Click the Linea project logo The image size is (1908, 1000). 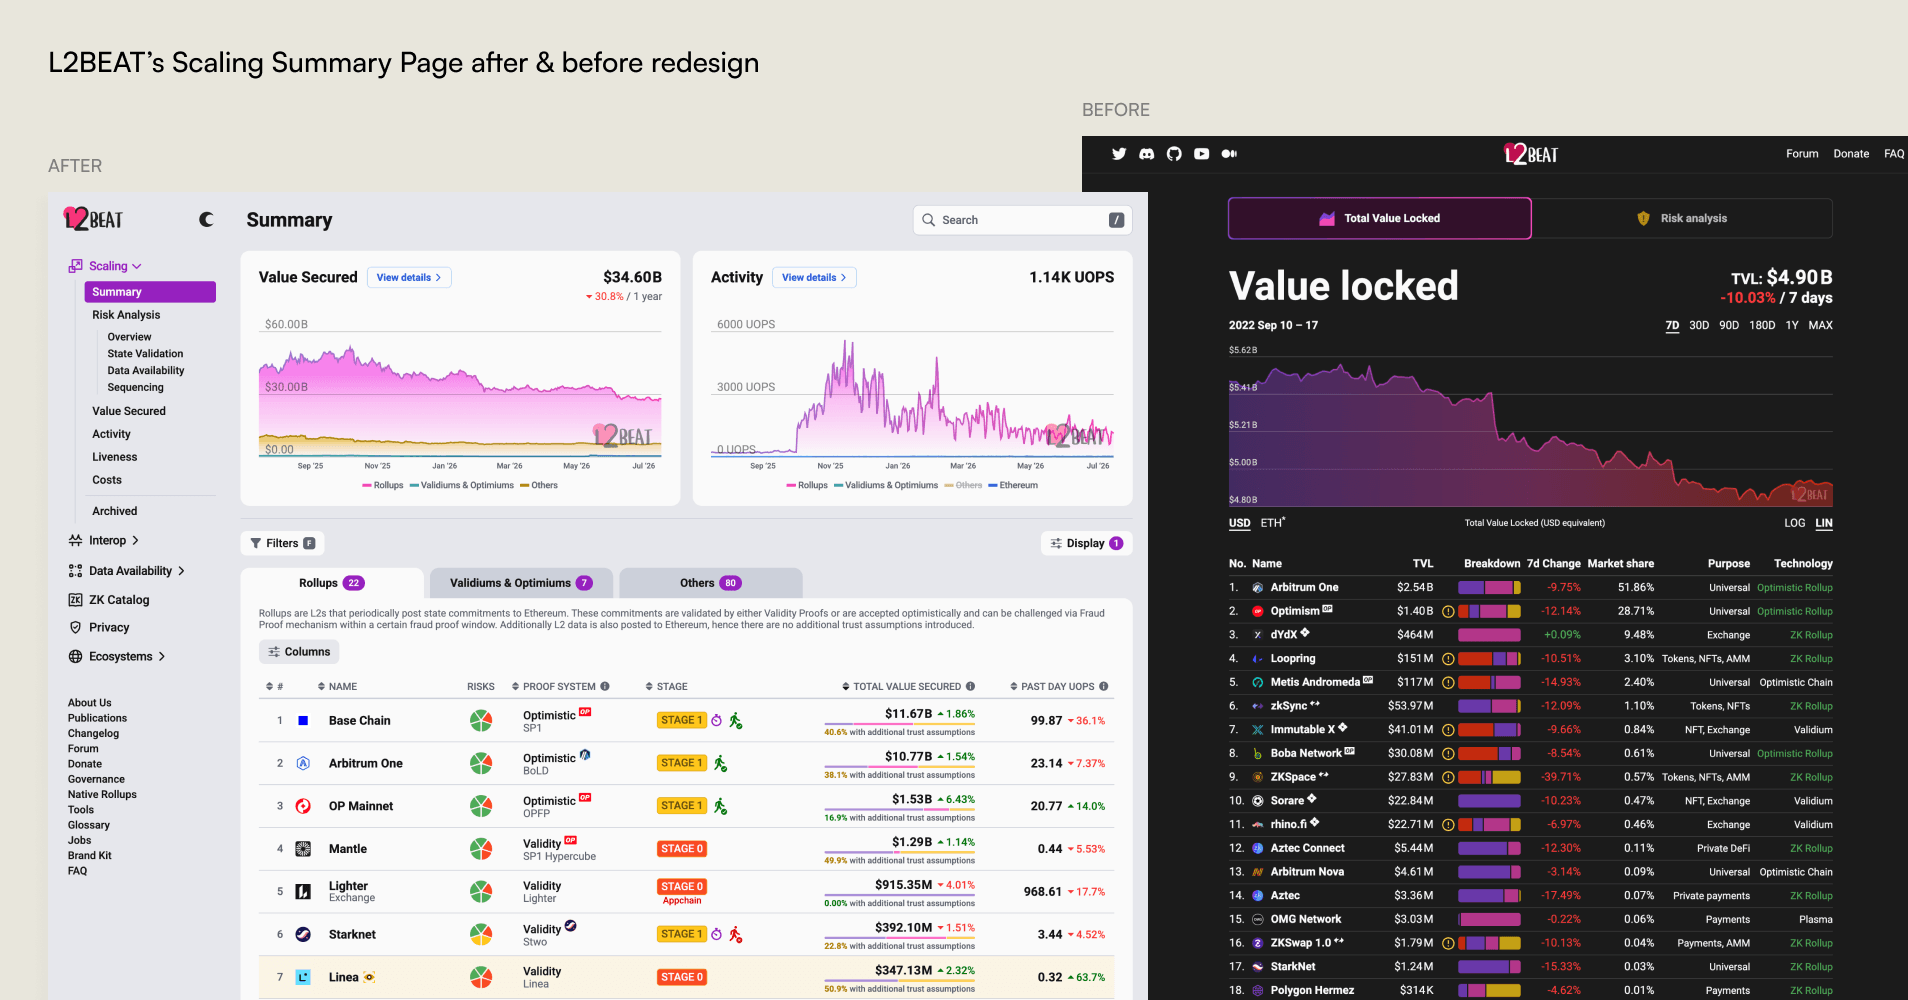tap(303, 977)
